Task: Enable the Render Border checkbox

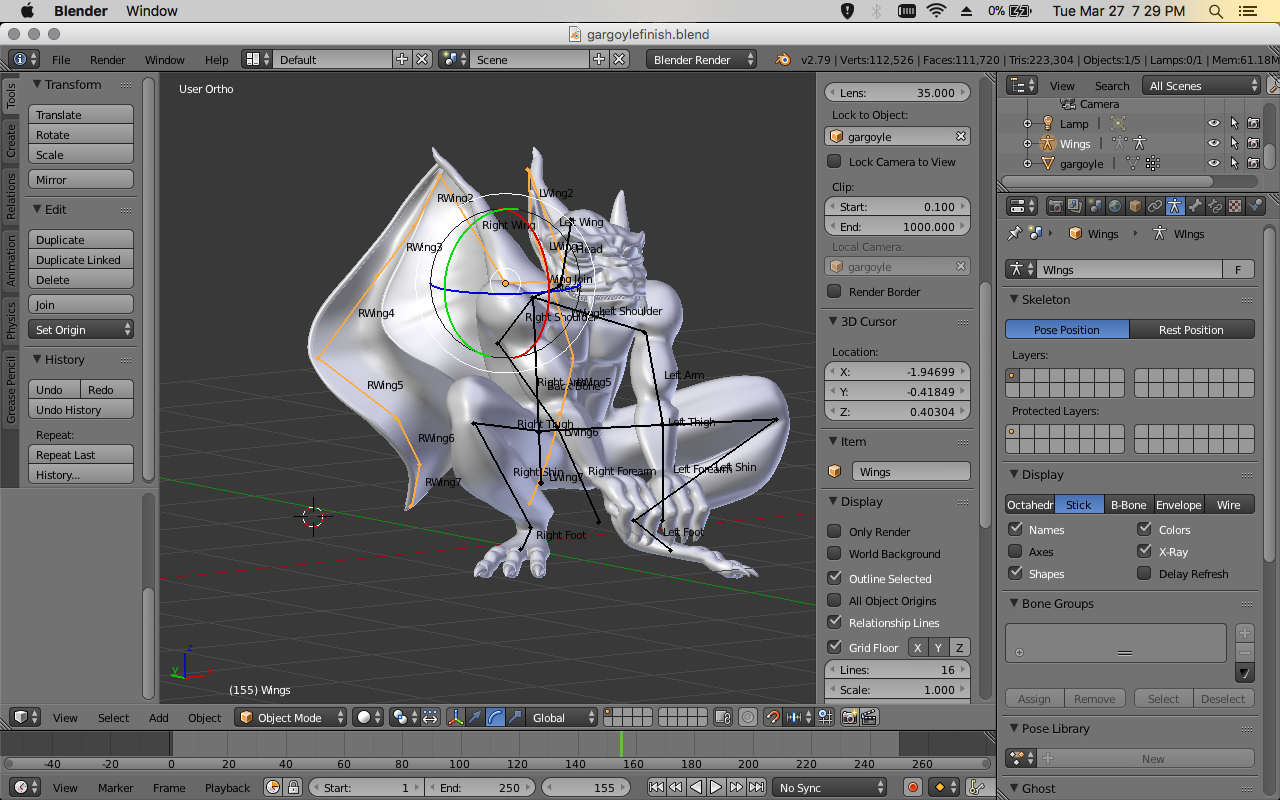Action: [834, 291]
